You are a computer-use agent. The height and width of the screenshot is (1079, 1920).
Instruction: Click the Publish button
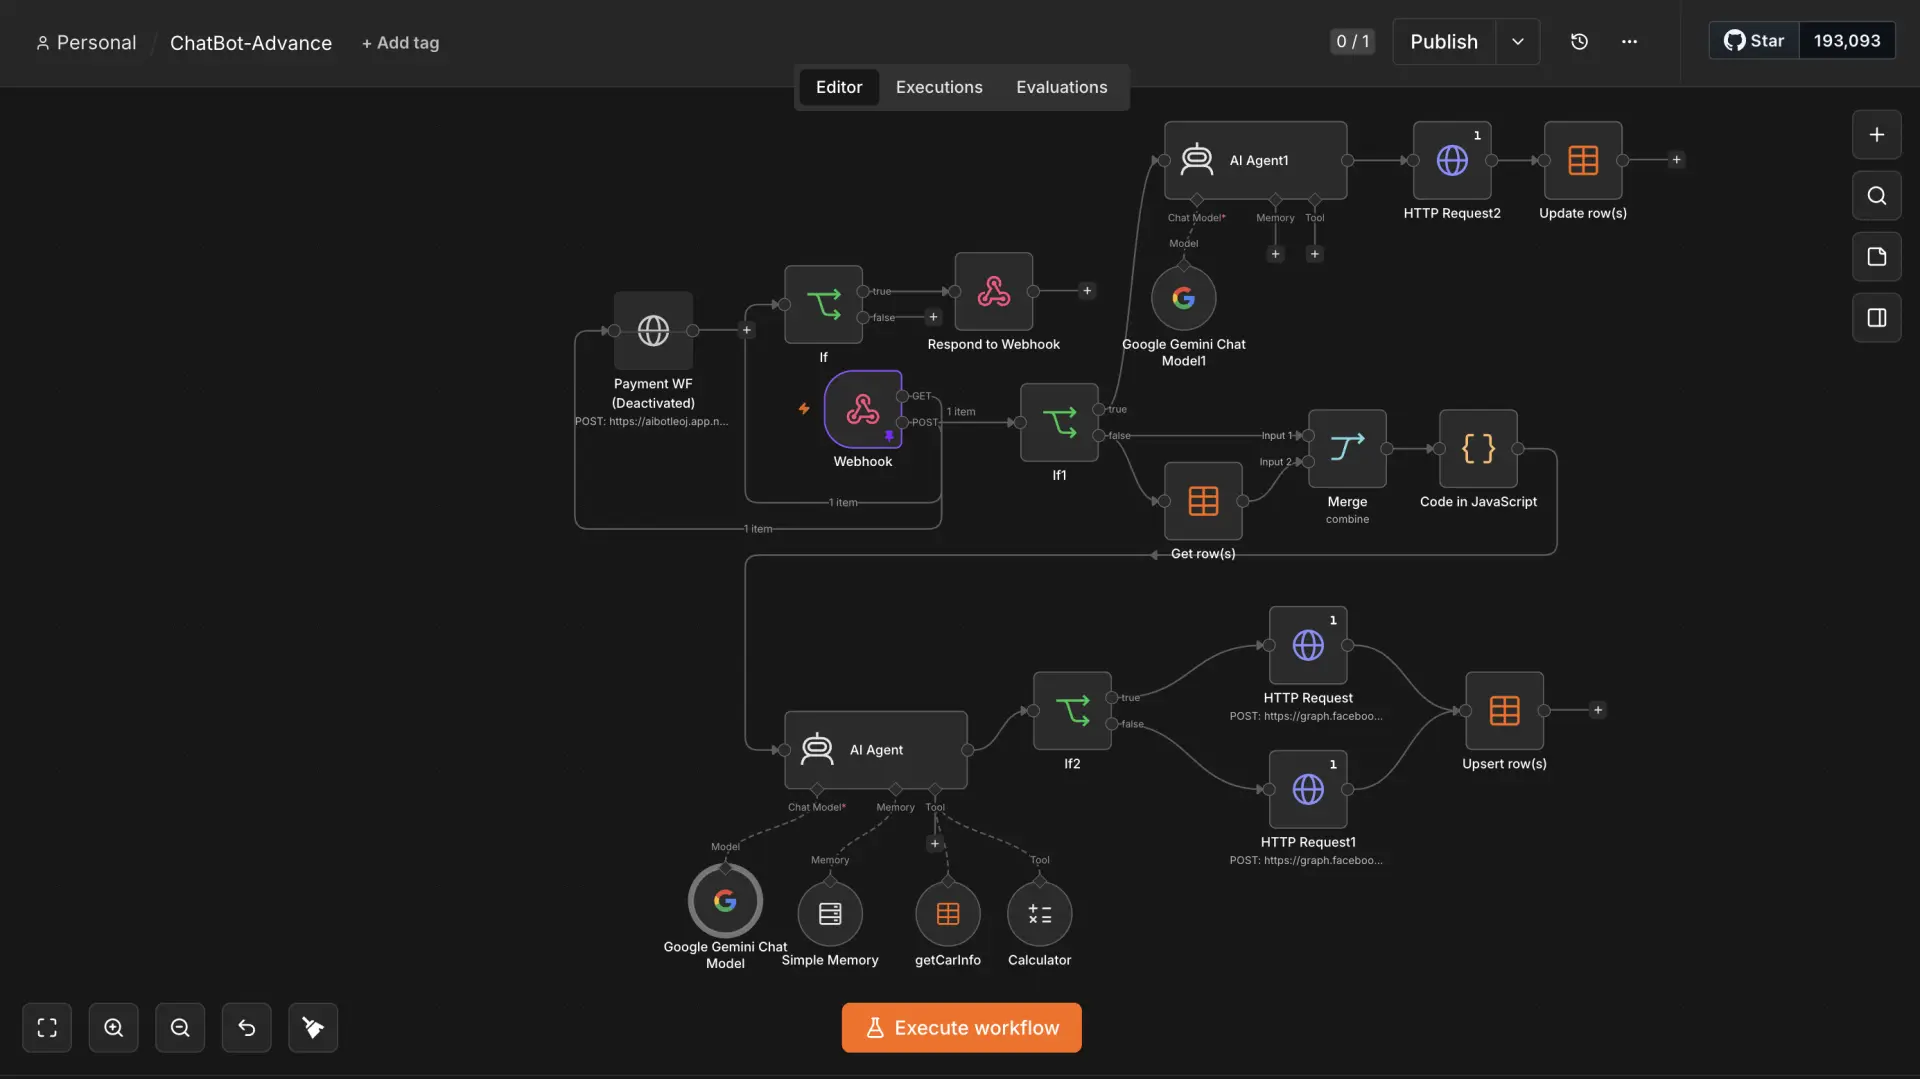tap(1443, 42)
